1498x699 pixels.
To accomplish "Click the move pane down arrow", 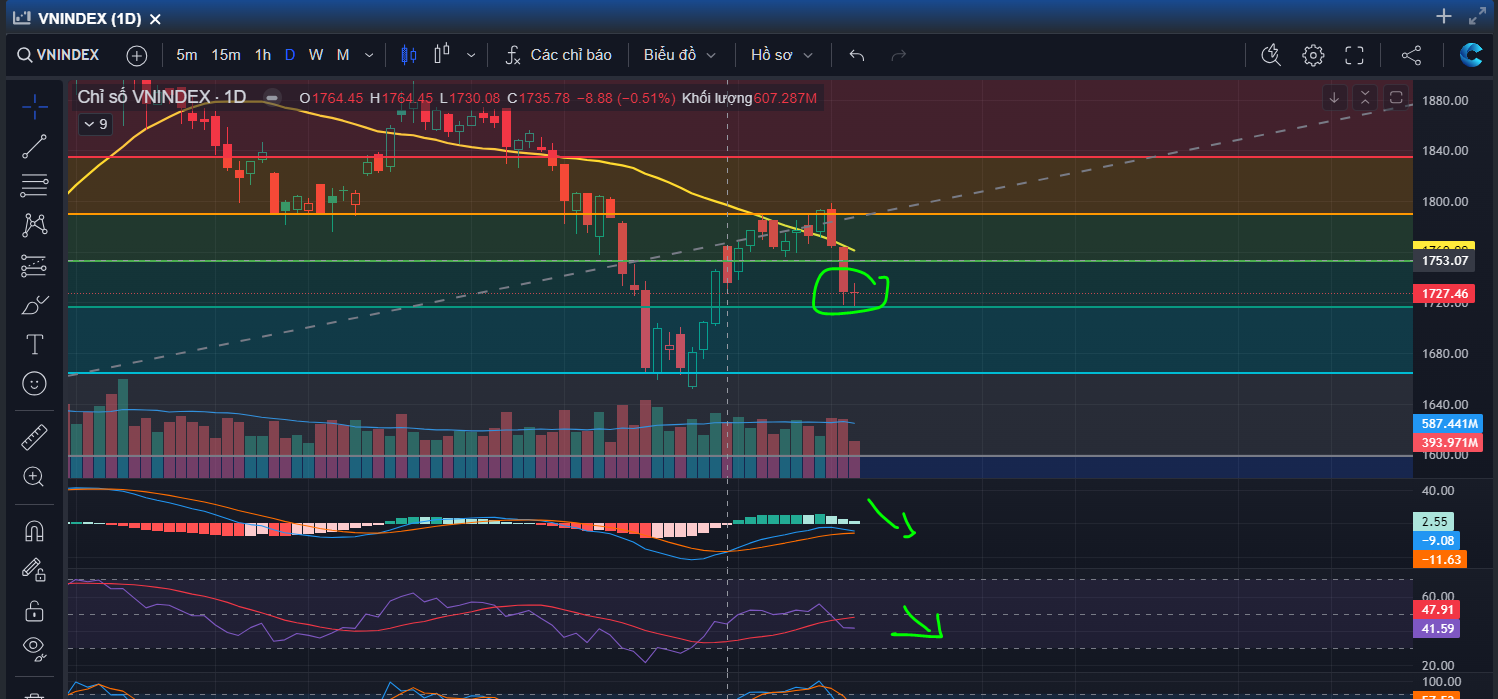I will coord(1334,97).
